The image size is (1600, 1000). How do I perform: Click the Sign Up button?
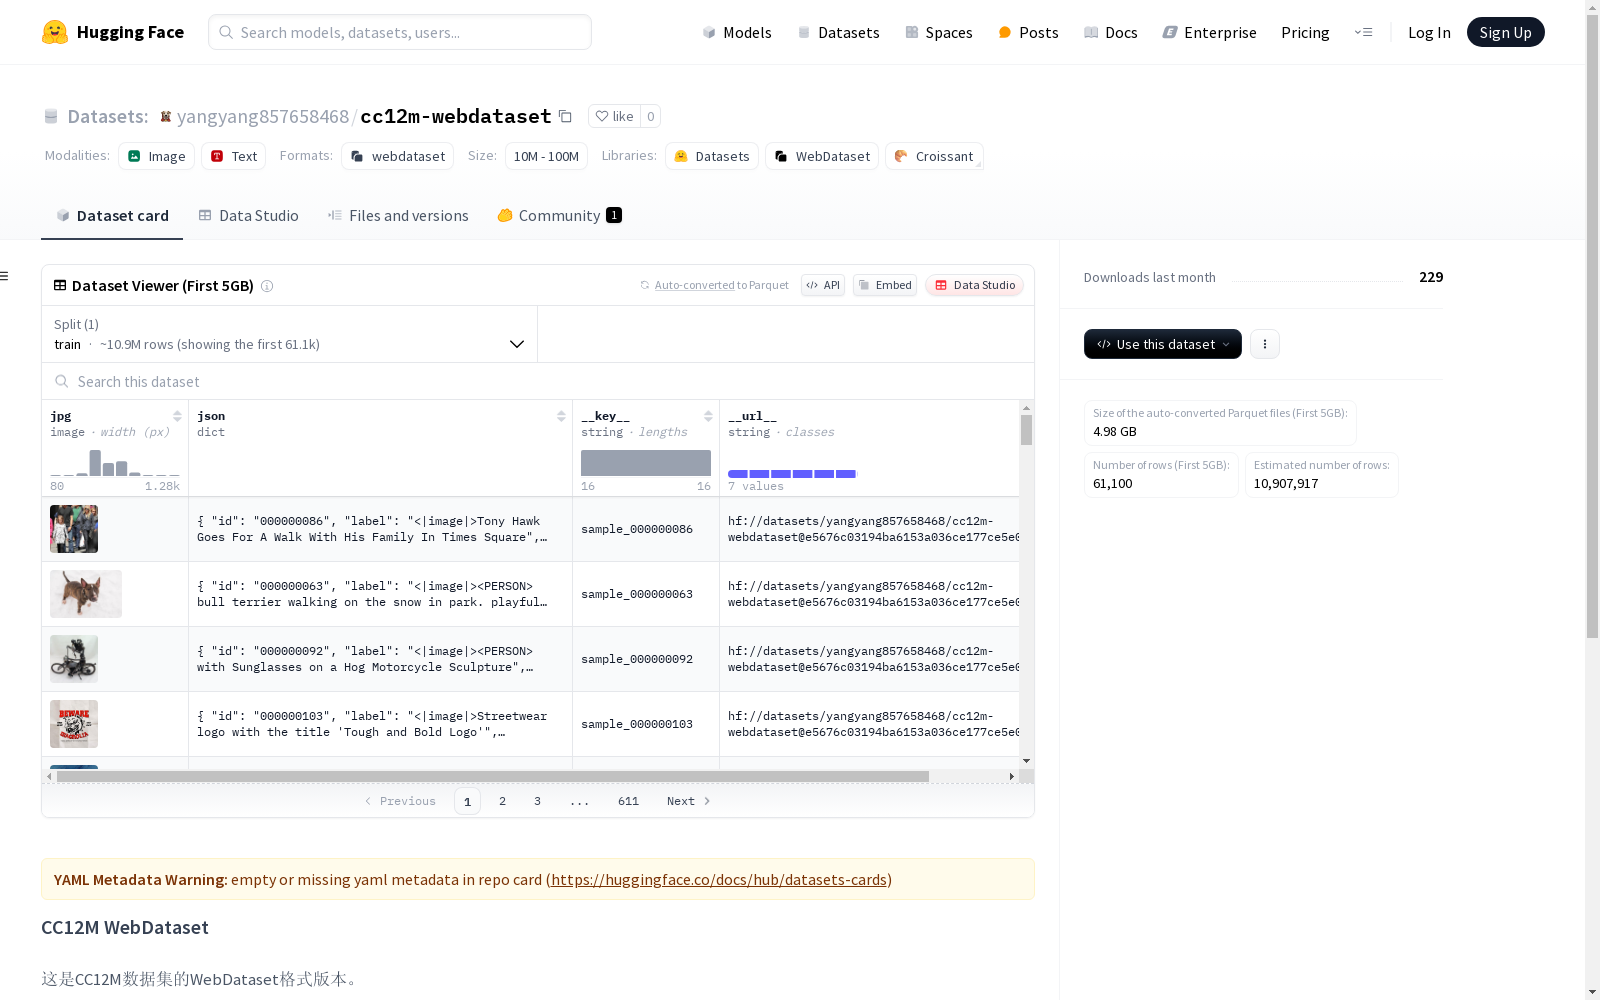[x=1505, y=32]
